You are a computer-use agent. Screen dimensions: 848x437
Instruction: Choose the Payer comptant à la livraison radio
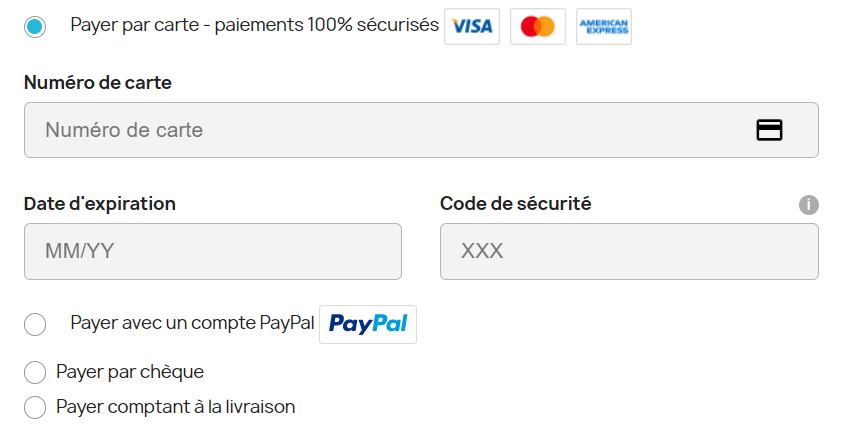(x=35, y=407)
